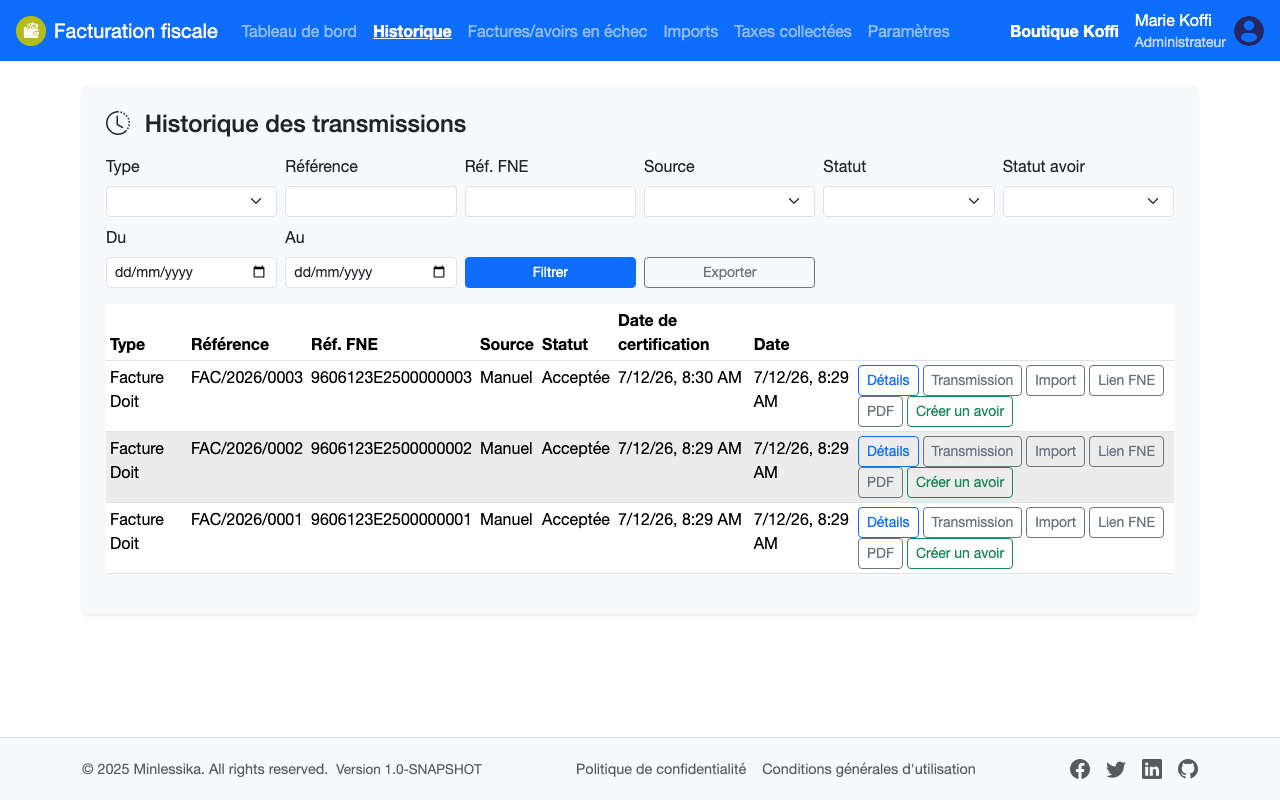The height and width of the screenshot is (800, 1280).
Task: Click Transmission for FAC/2026/0001
Action: tap(972, 522)
